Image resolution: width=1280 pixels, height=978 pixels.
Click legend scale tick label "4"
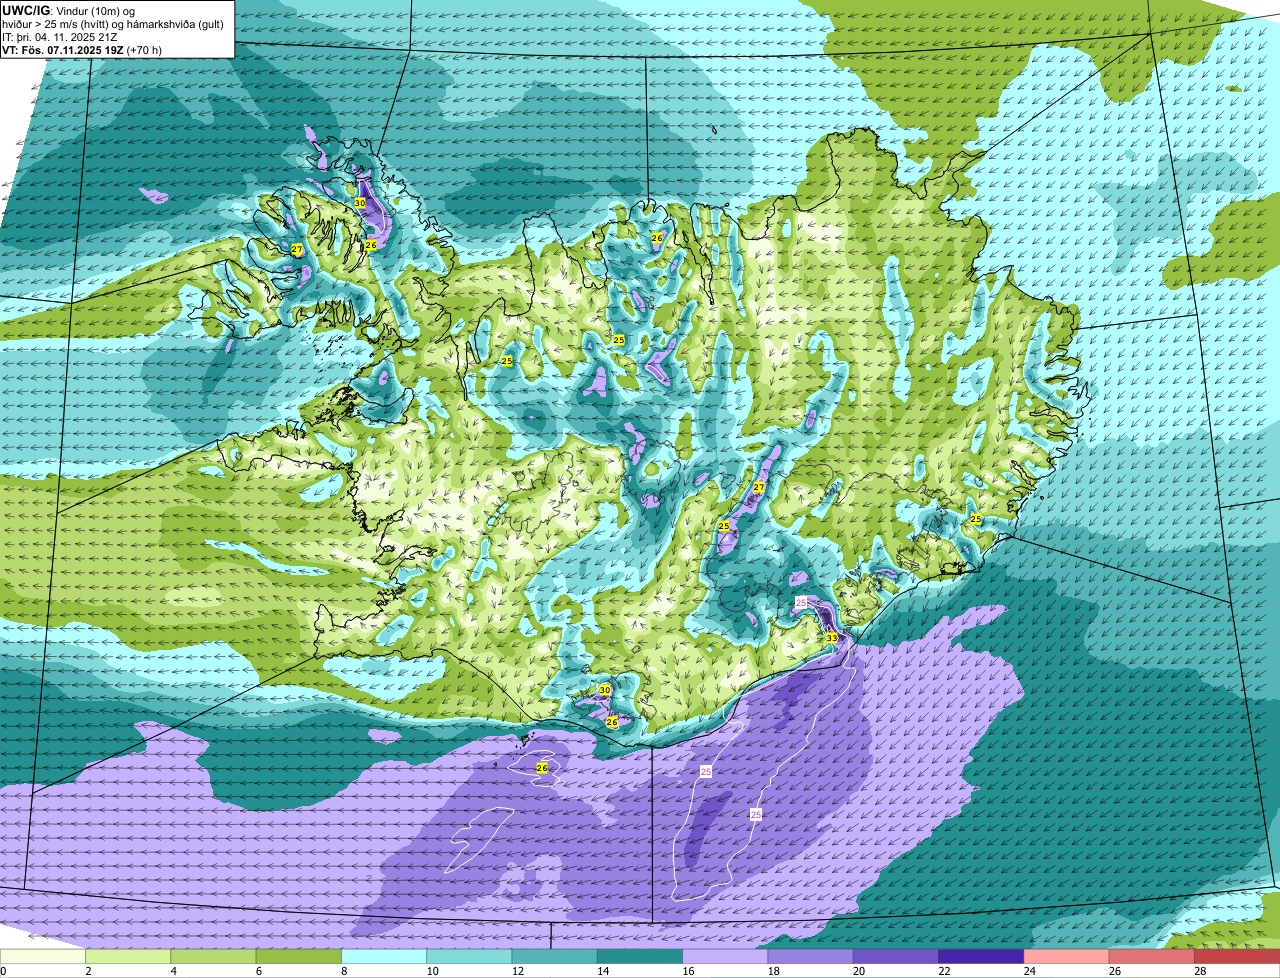(x=174, y=971)
